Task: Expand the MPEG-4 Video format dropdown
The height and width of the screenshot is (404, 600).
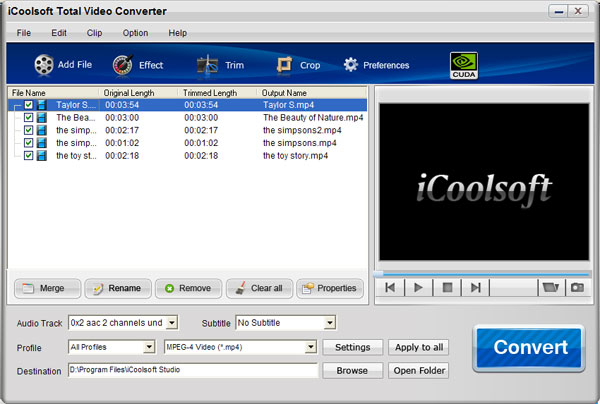Action: tap(311, 347)
